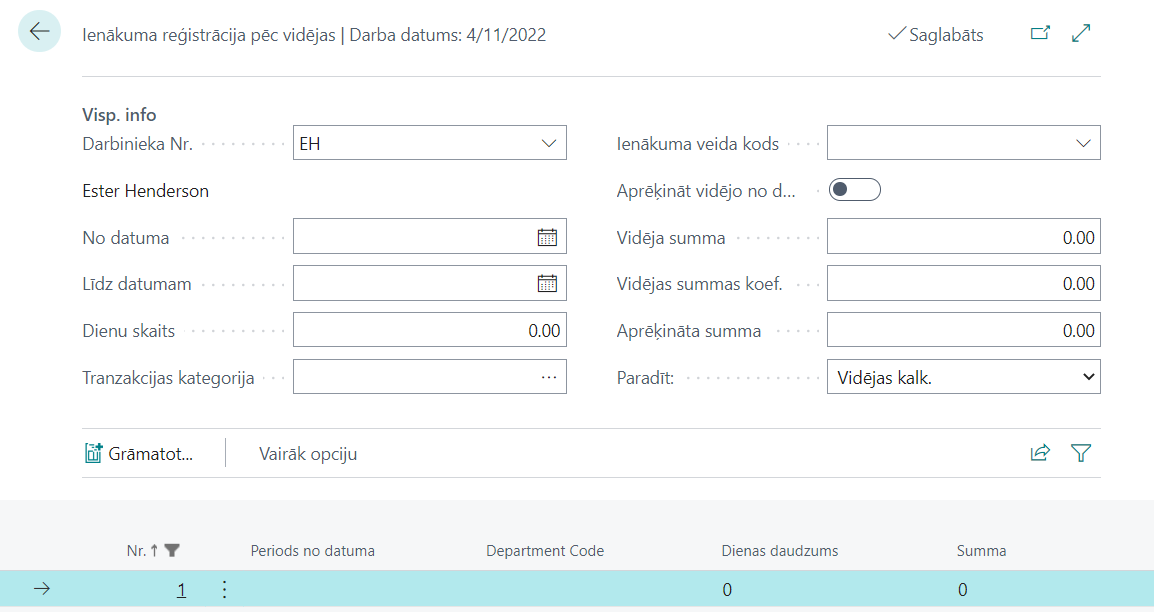Click the share icon in action bar
This screenshot has width=1154, height=612.
pyautogui.click(x=1040, y=453)
